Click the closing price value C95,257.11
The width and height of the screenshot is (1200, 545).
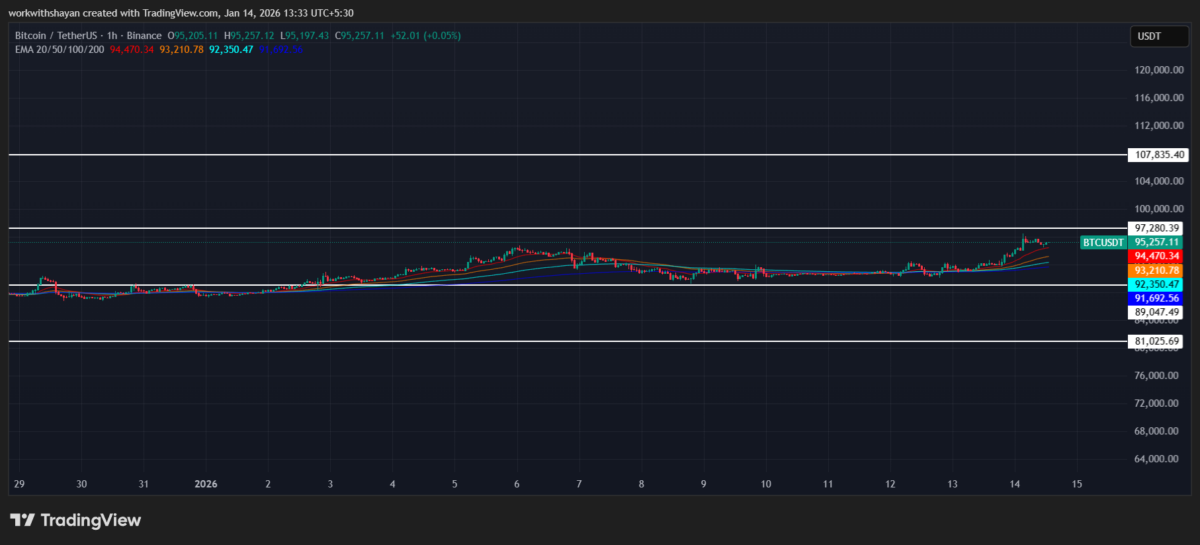coord(362,36)
